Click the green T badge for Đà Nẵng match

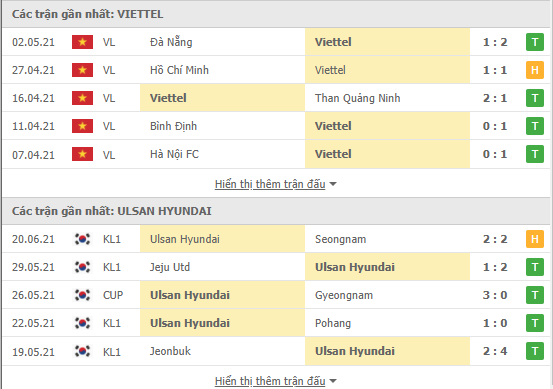[535, 42]
